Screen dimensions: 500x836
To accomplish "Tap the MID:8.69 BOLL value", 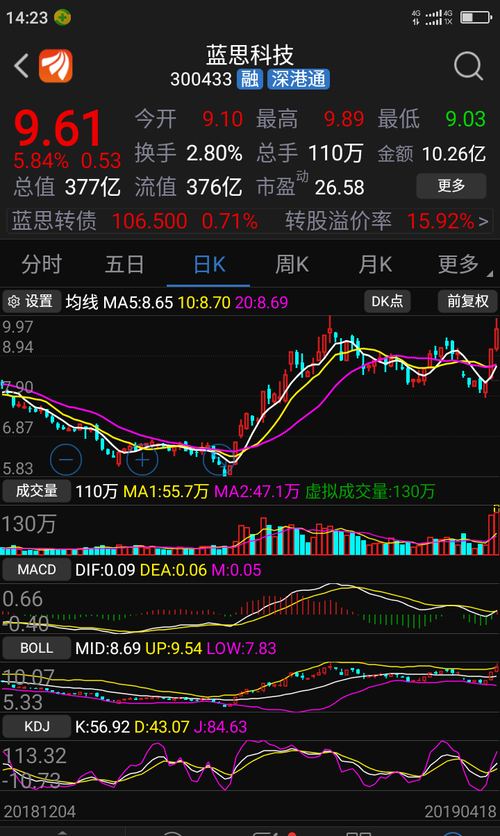I will (108, 648).
